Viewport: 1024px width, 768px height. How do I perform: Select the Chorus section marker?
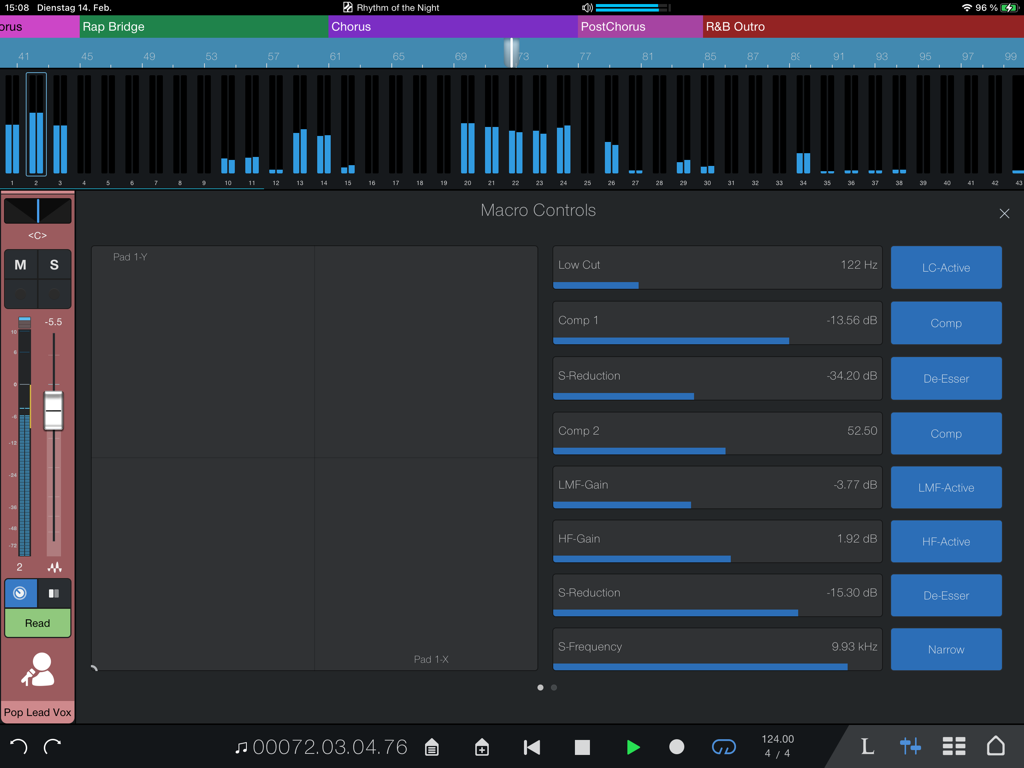[x=450, y=27]
